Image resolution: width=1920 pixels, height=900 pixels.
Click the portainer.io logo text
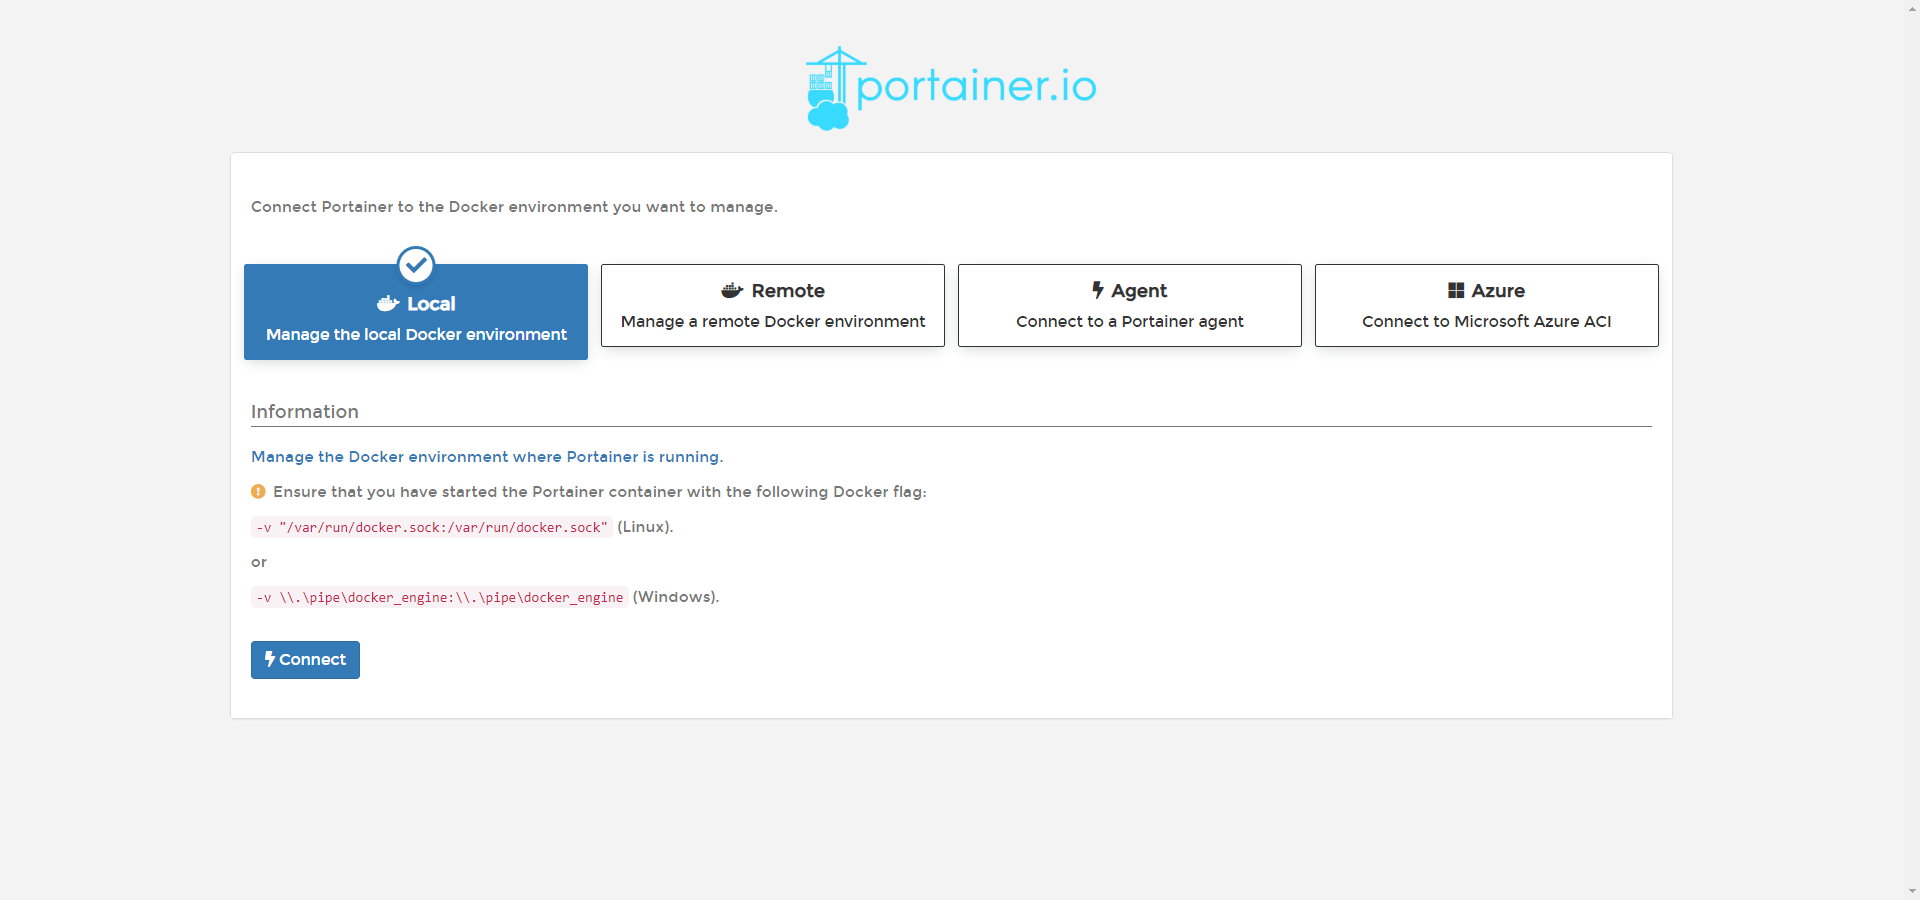976,86
